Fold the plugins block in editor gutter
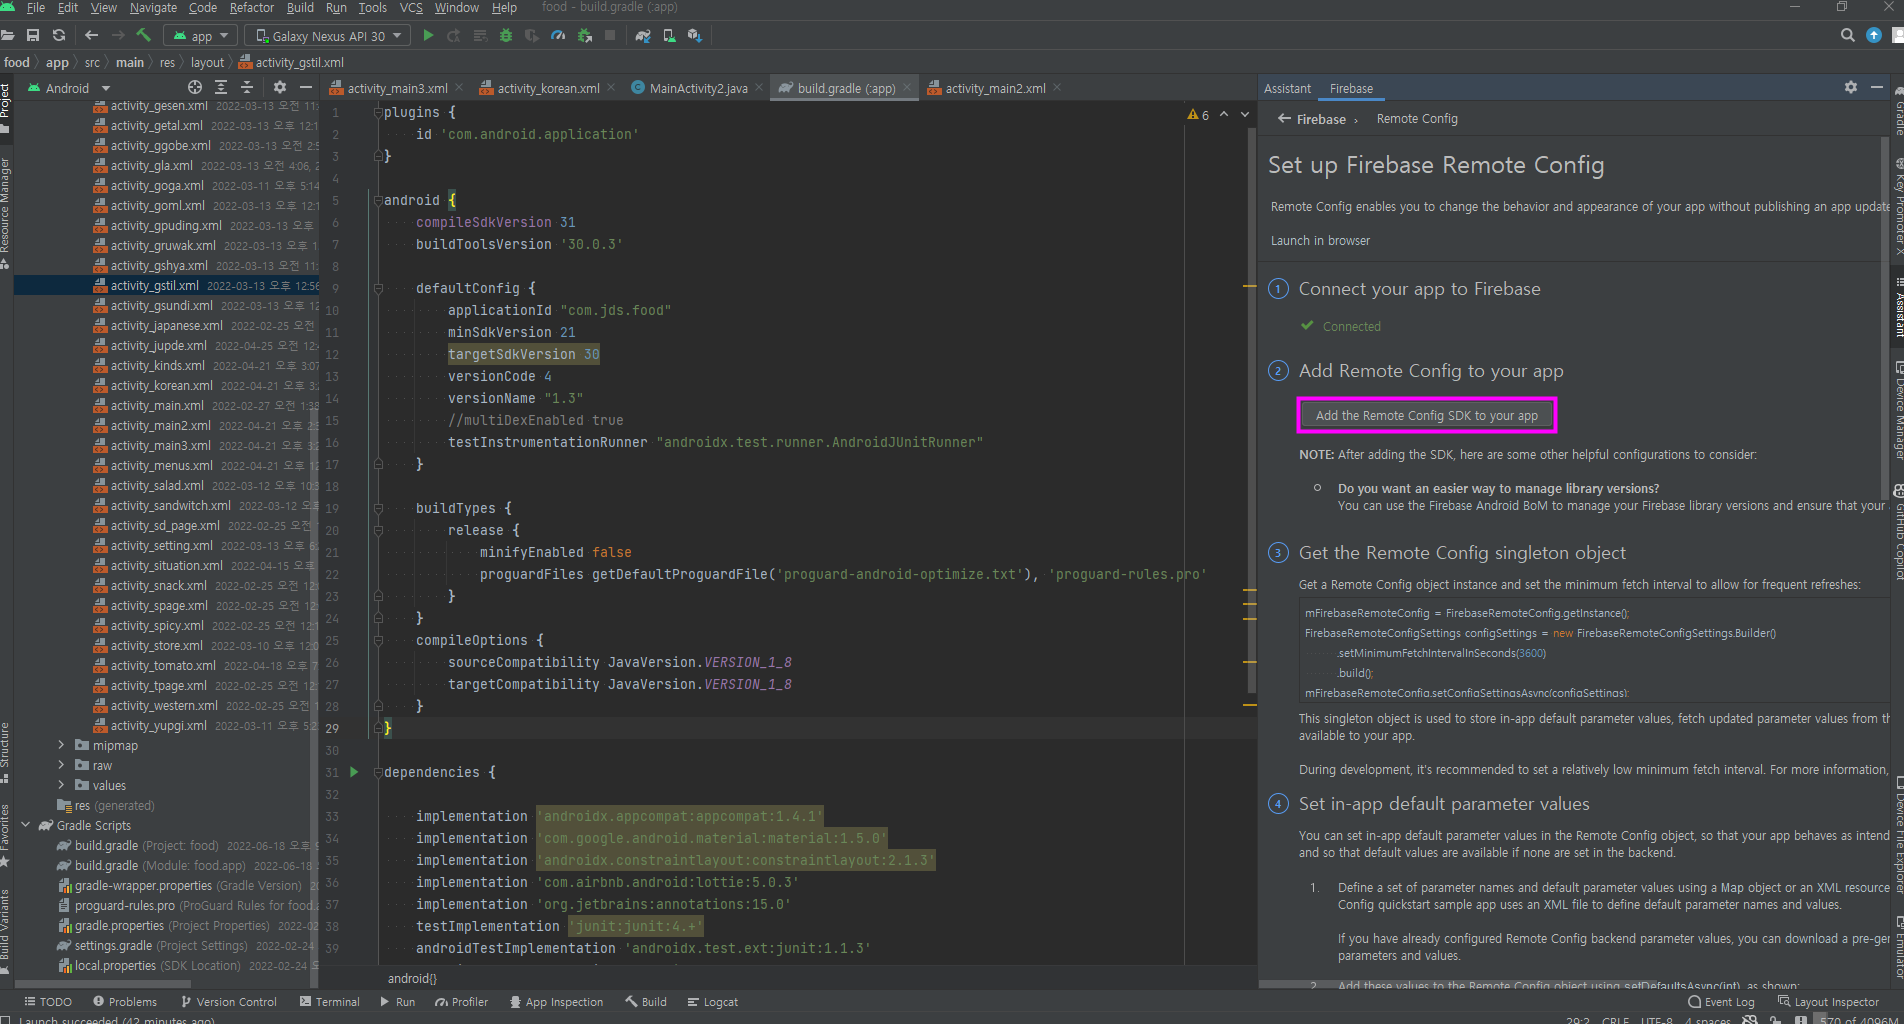Image resolution: width=1904 pixels, height=1024 pixels. point(378,112)
